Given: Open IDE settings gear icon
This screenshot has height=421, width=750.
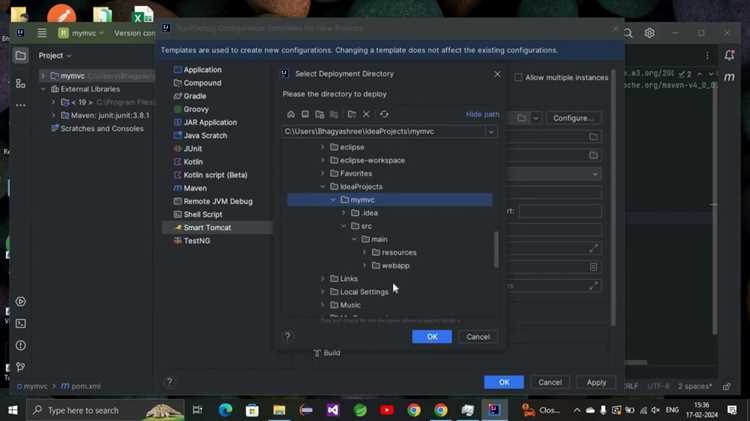Looking at the screenshot, I should click(x=650, y=33).
